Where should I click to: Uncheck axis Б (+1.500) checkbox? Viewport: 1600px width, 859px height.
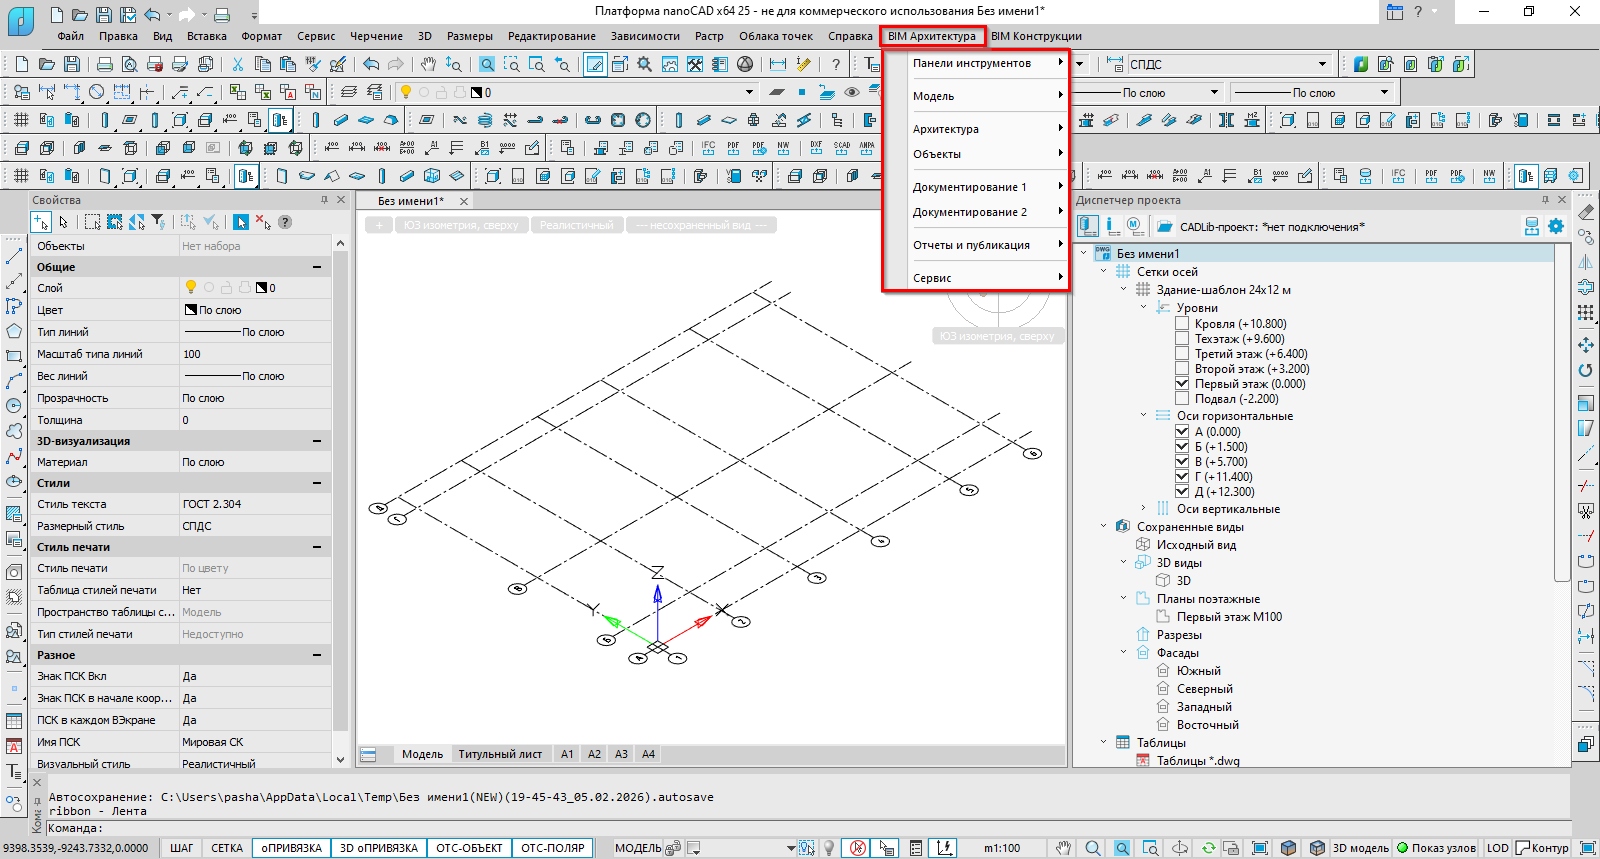point(1182,447)
